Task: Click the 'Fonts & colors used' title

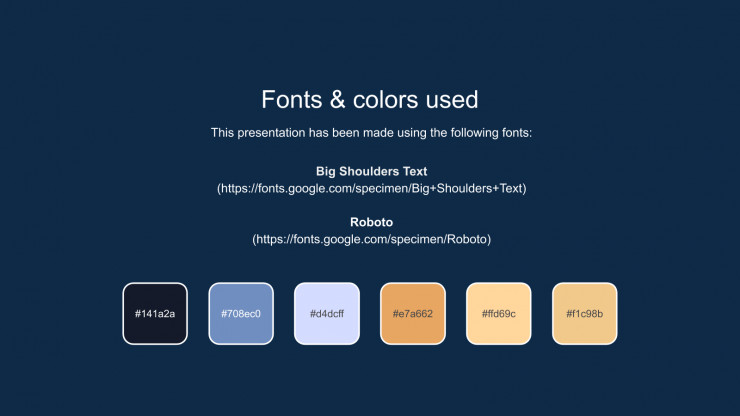Action: (370, 100)
